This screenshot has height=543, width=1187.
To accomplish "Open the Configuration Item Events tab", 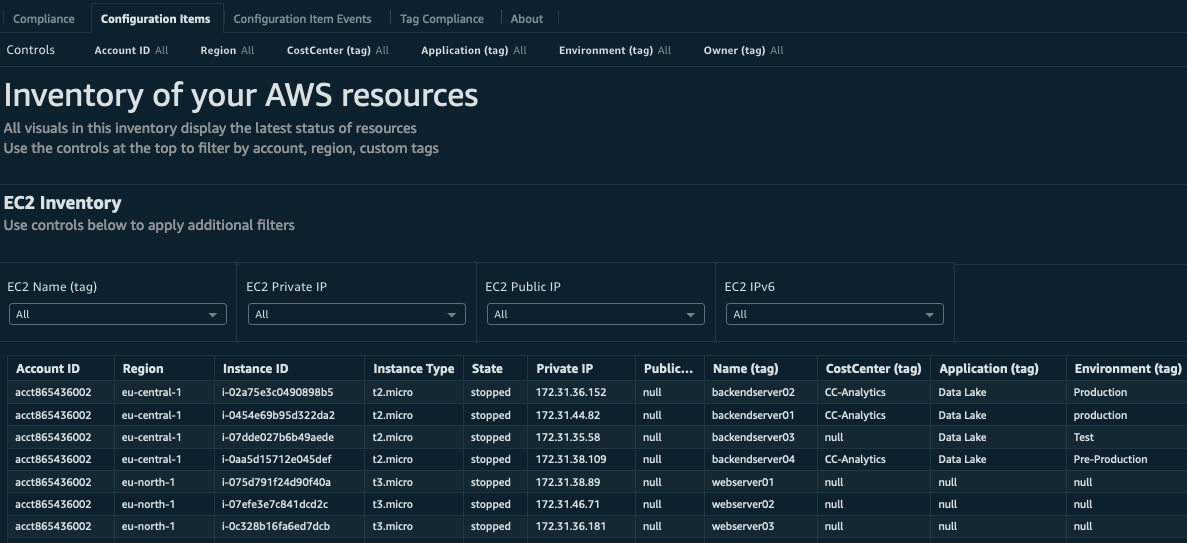I will pos(302,19).
